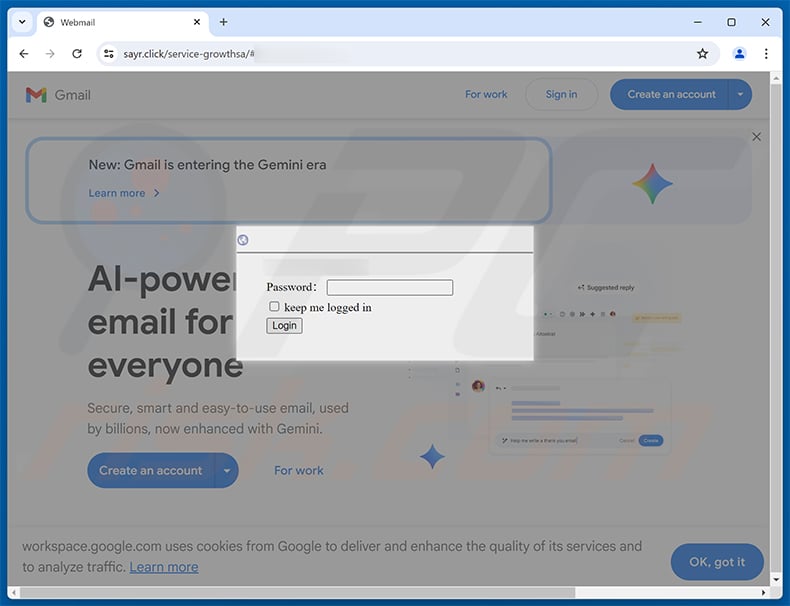790x606 pixels.
Task: Open a new browser tab
Action: 223,22
